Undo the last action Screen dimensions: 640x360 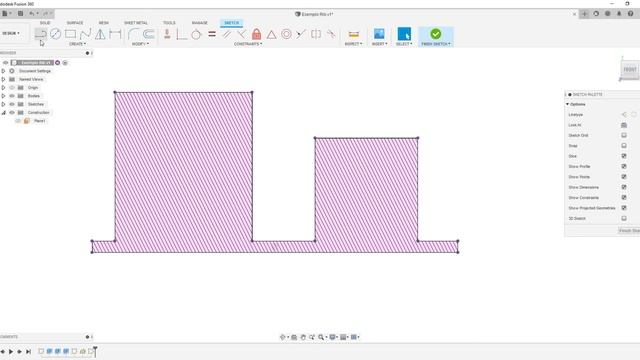click(31, 13)
